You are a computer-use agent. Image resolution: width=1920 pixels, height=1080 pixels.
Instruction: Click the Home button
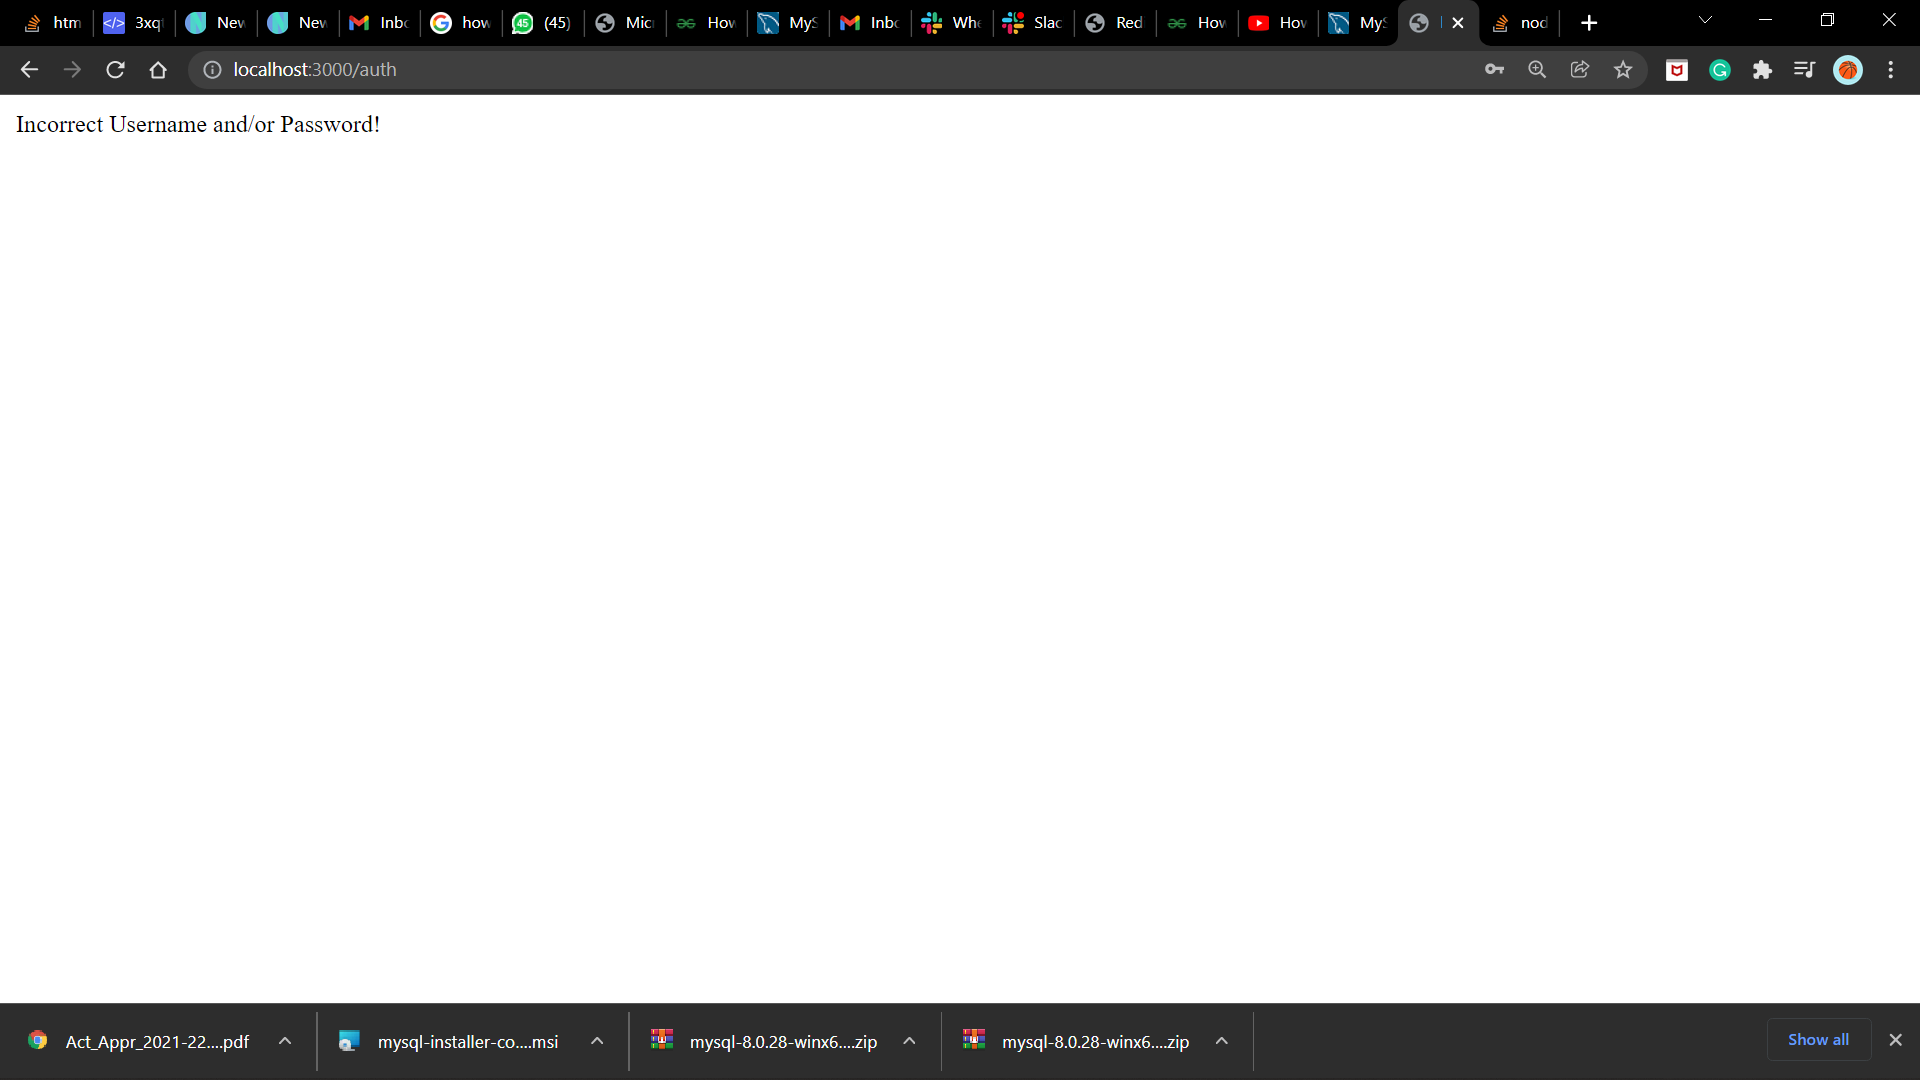[158, 70]
